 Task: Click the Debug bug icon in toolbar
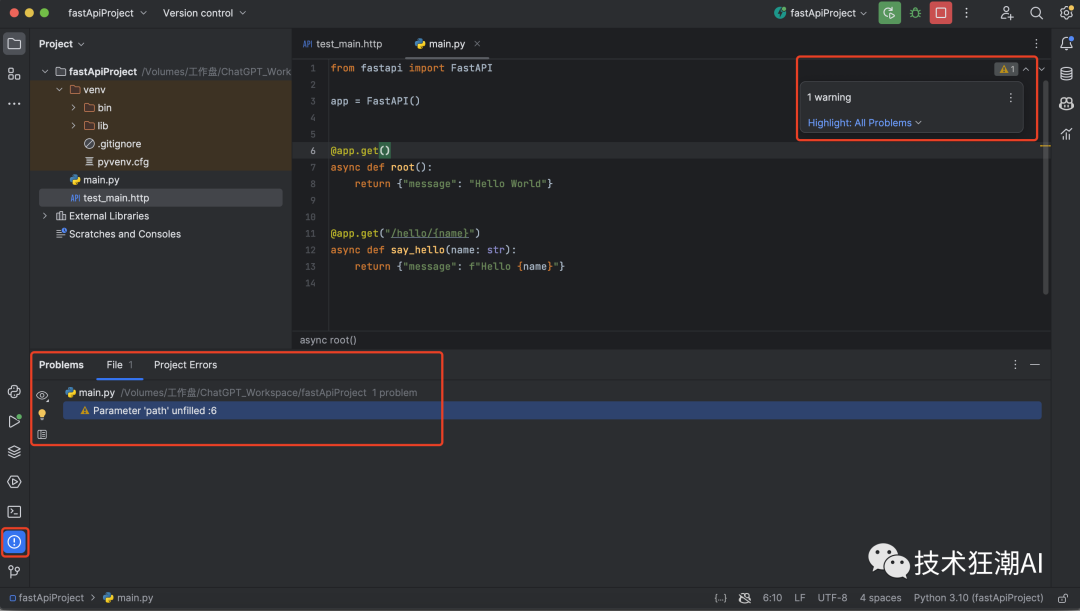tap(915, 13)
